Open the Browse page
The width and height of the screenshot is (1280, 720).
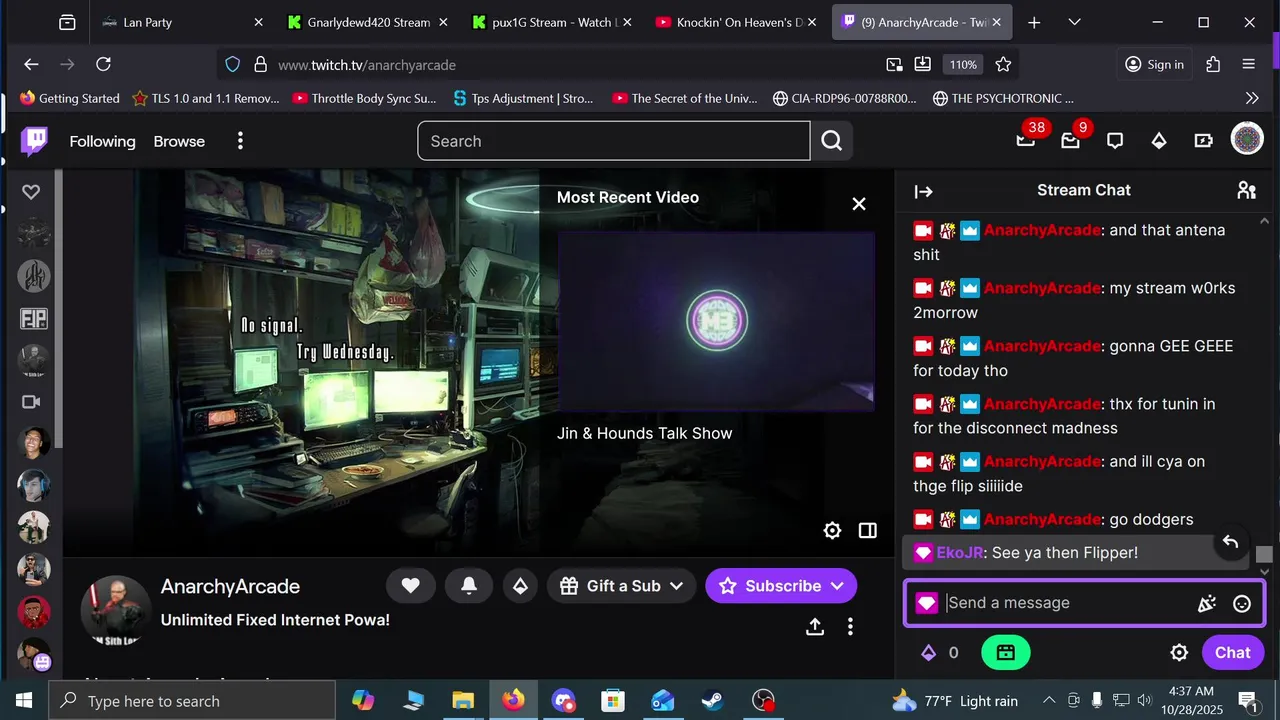179,141
